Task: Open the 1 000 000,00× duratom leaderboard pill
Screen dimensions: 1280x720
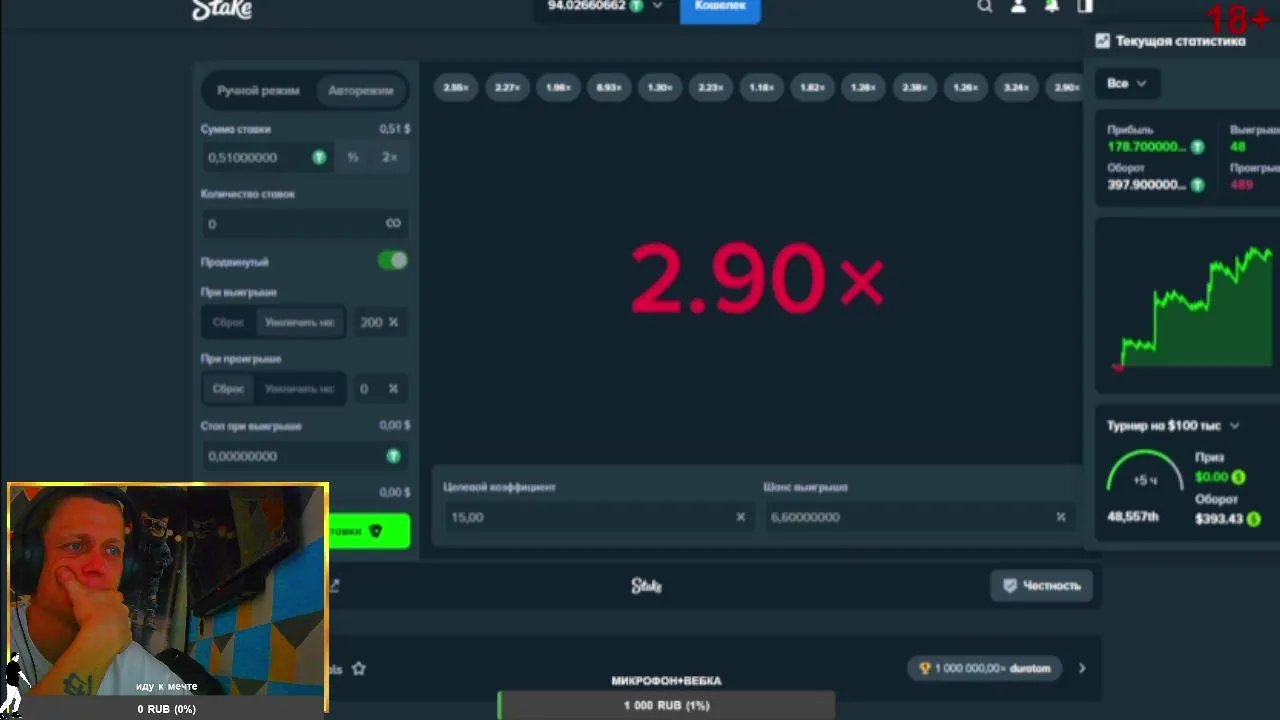Action: tap(984, 668)
